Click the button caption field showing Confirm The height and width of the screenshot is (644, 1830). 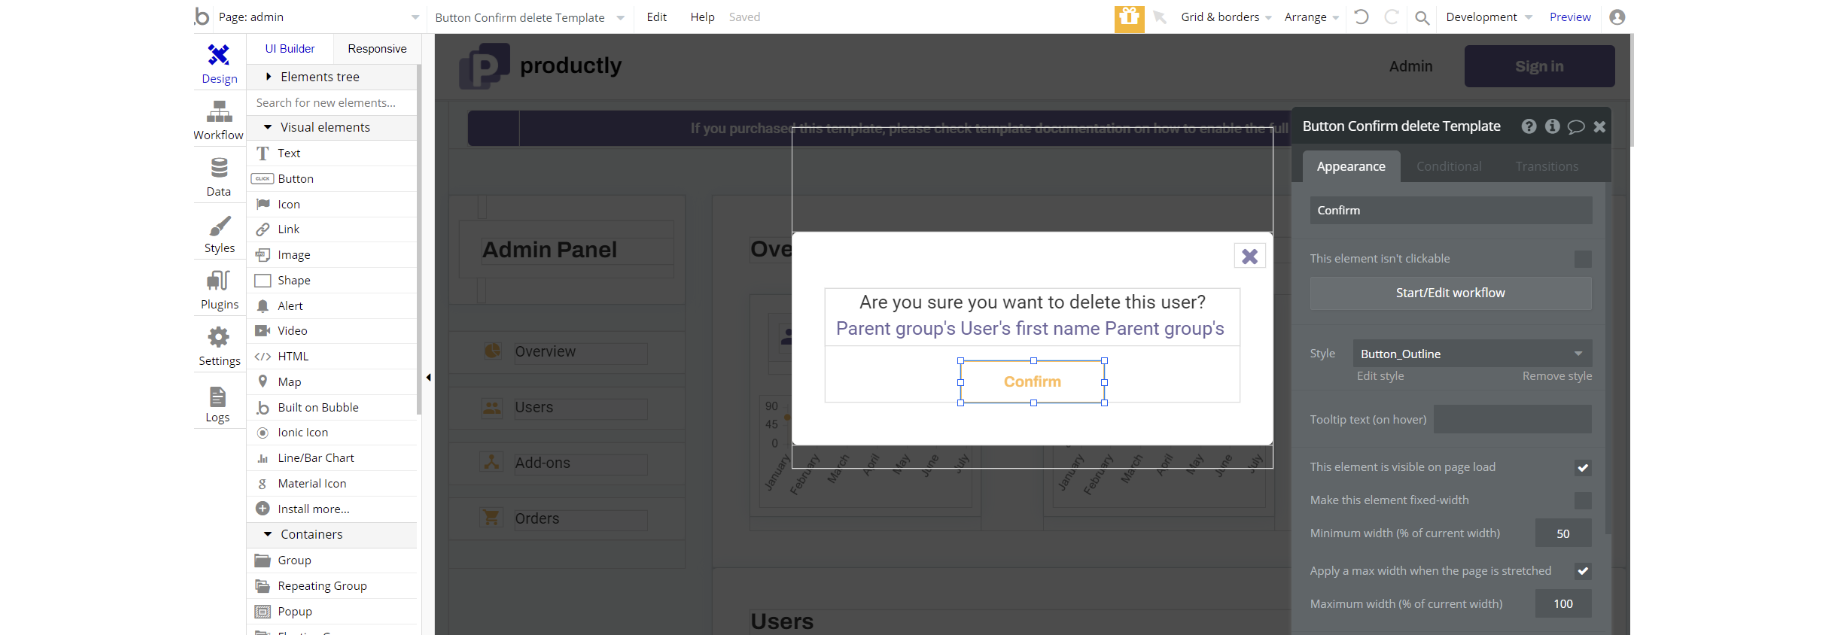(1451, 210)
